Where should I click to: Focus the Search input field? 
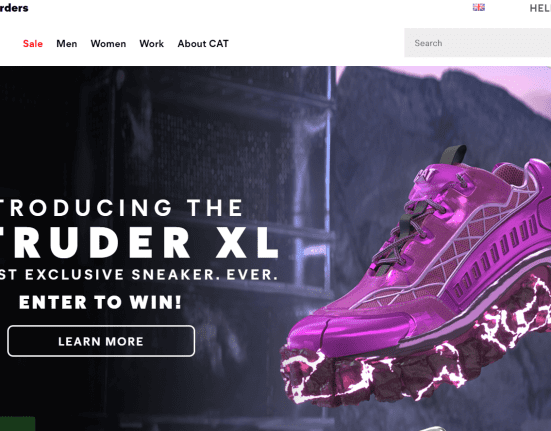478,43
